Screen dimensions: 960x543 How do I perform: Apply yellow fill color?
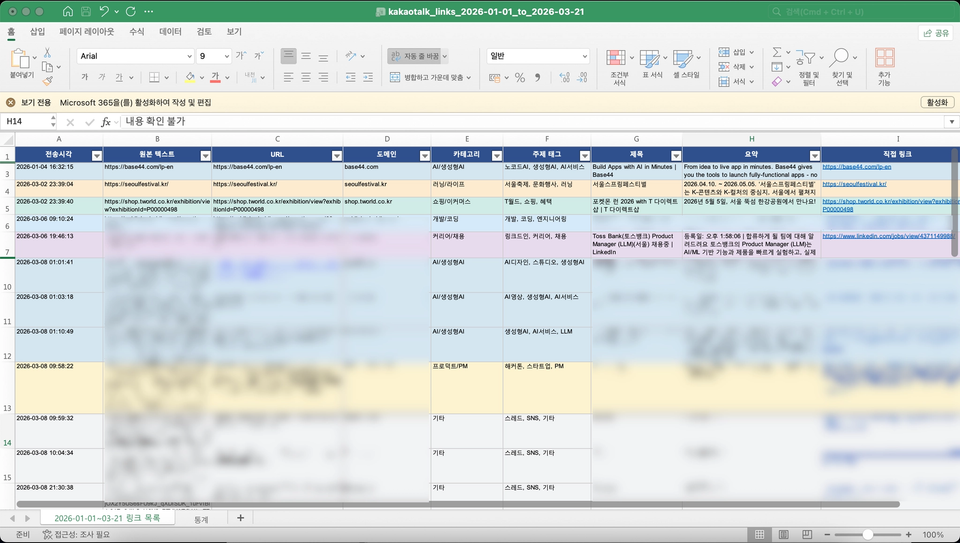[x=190, y=77]
